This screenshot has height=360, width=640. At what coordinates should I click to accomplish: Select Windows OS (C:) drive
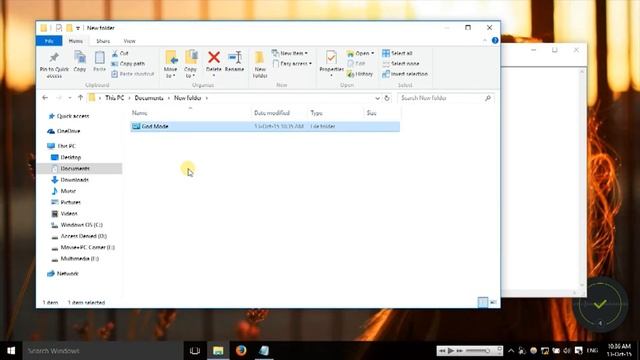point(81,225)
